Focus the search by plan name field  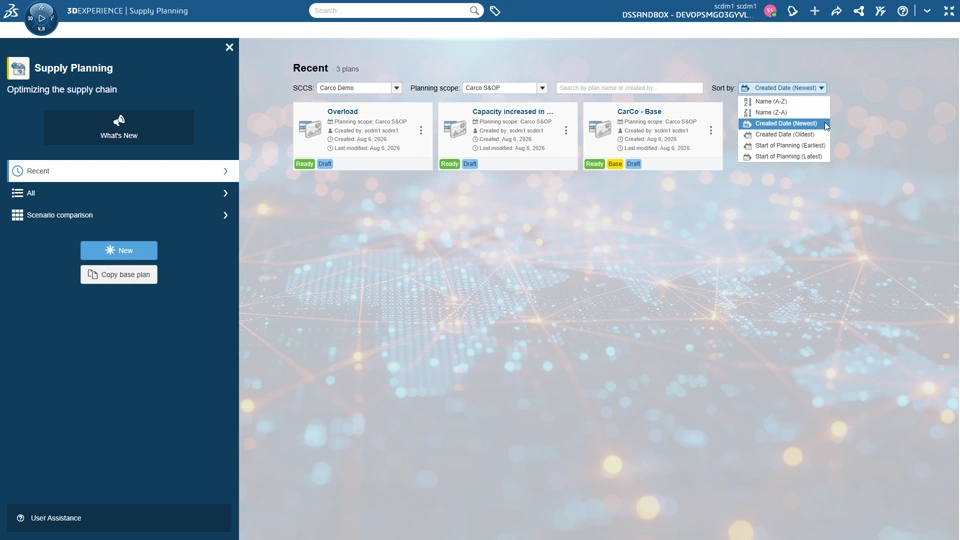[x=629, y=88]
